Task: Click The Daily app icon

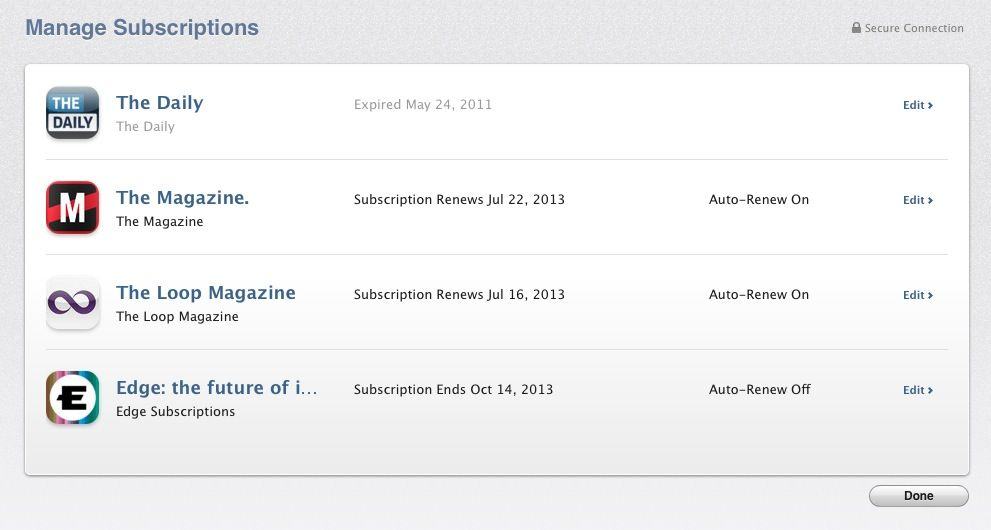Action: pos(72,113)
